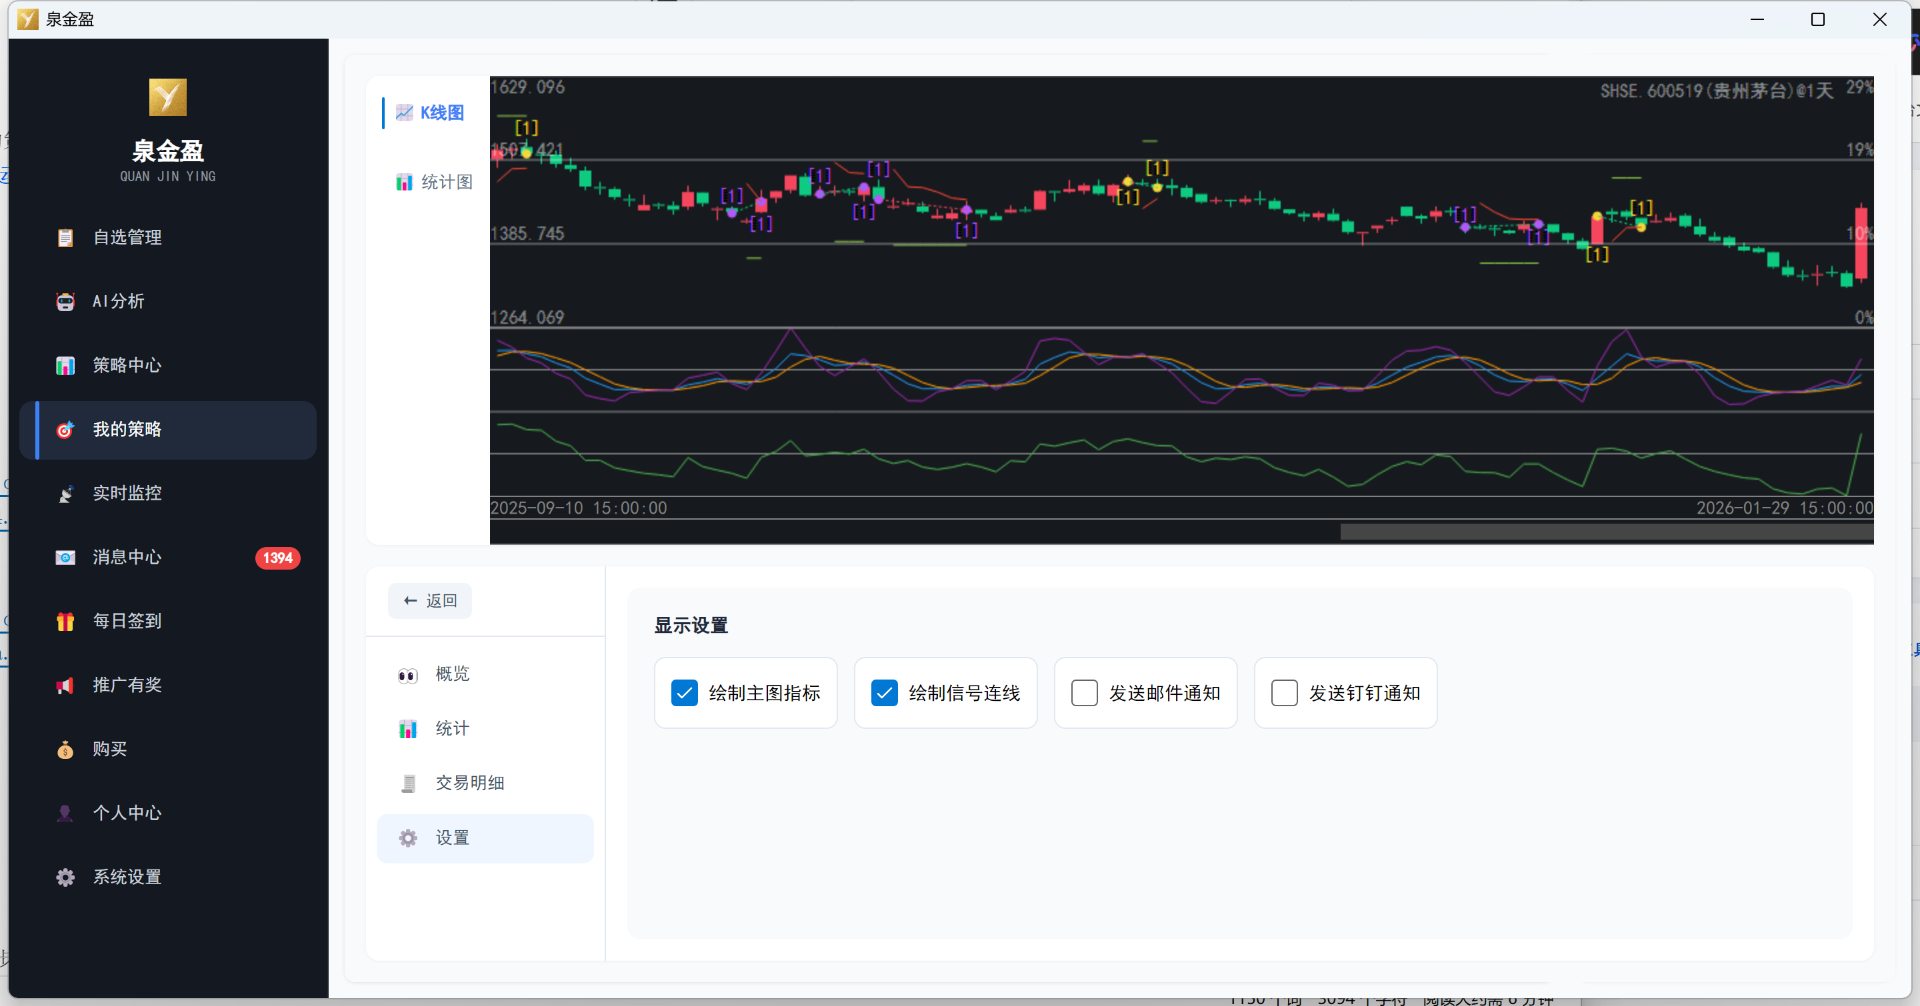Switch to the 统计图 tab
Viewport: 1920px width, 1006px height.
coord(434,182)
